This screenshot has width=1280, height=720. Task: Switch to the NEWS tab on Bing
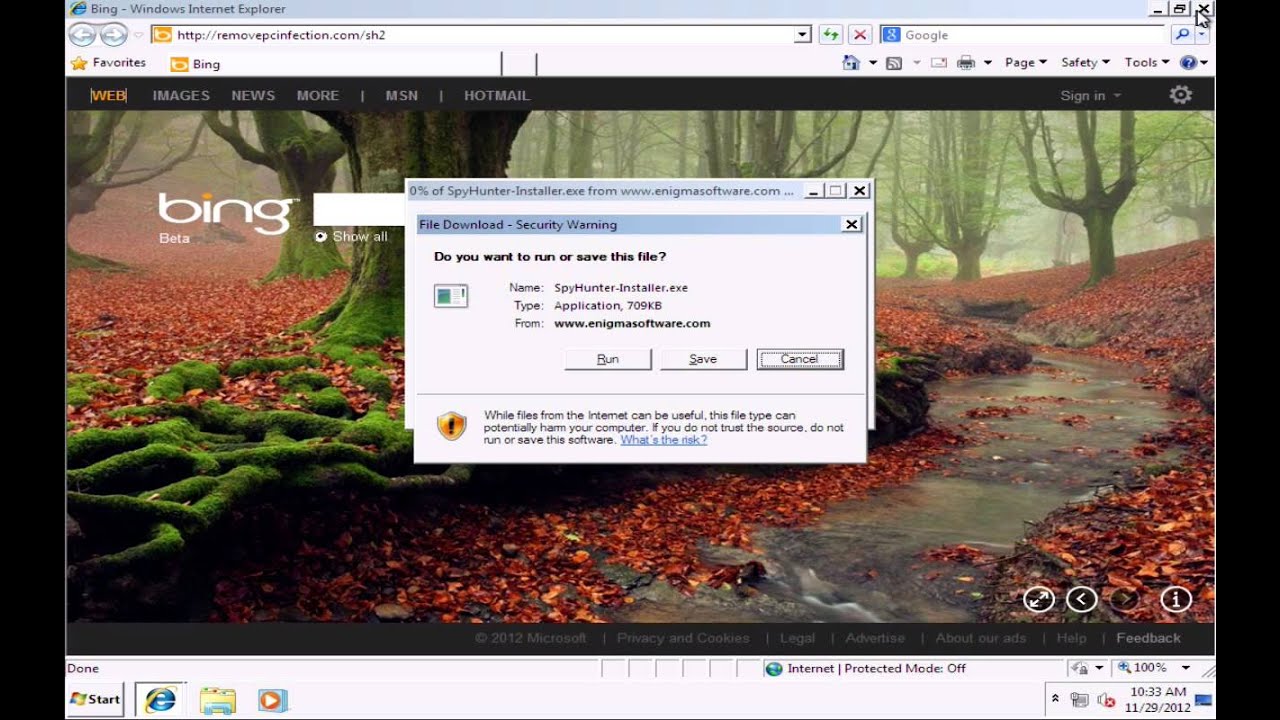[x=253, y=96]
